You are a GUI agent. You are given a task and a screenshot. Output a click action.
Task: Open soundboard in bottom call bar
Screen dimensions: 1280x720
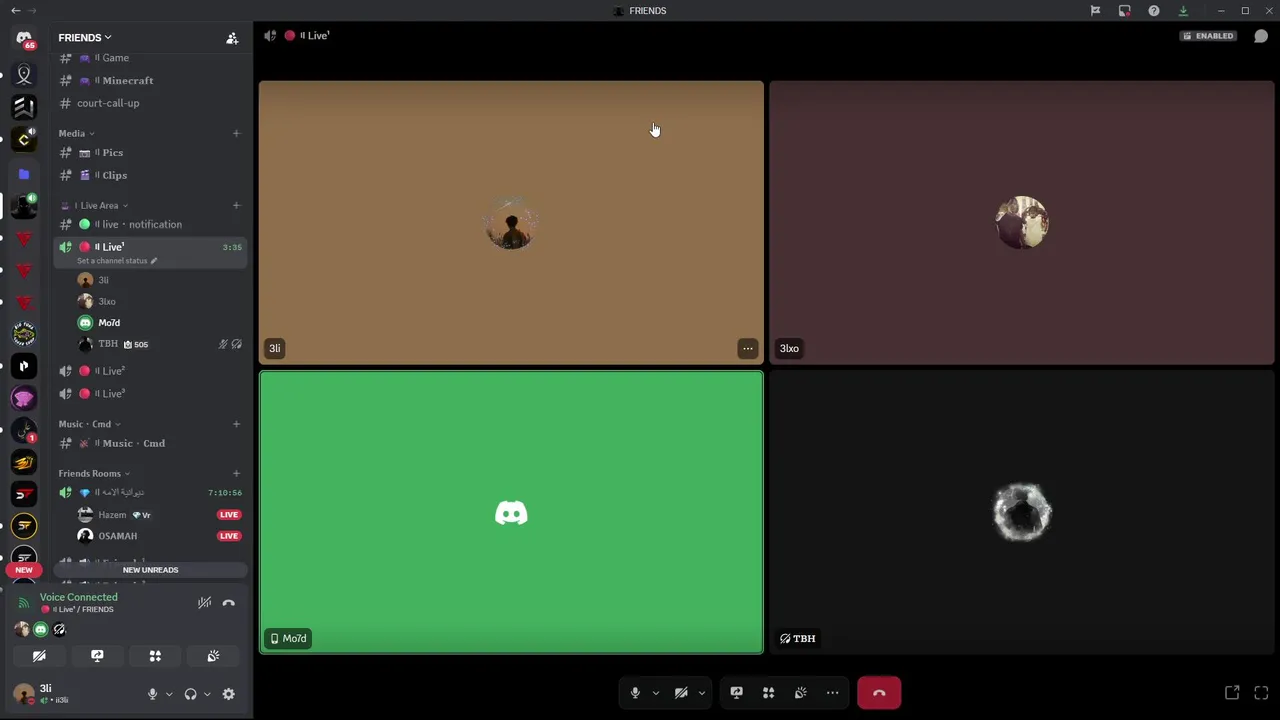point(800,692)
